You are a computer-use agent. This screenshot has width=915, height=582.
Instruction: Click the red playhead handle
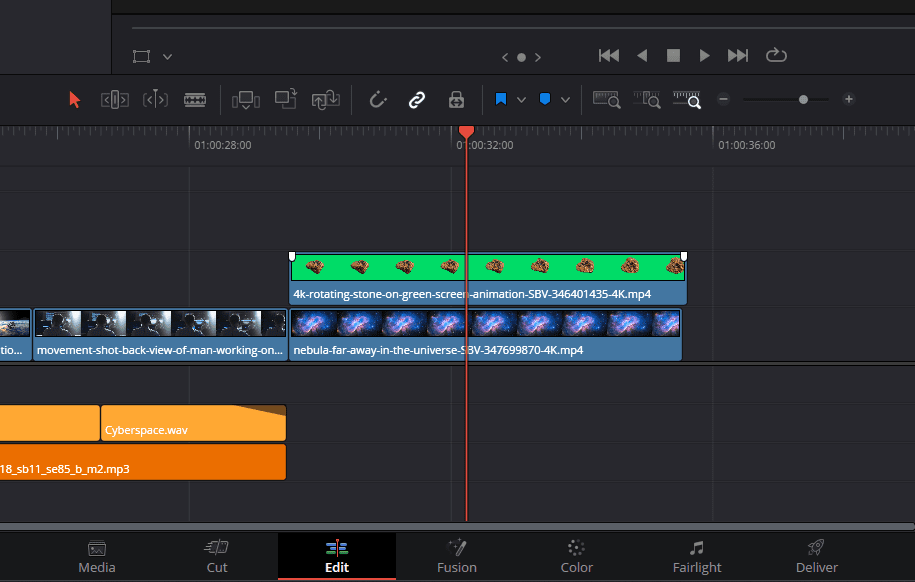pos(466,131)
